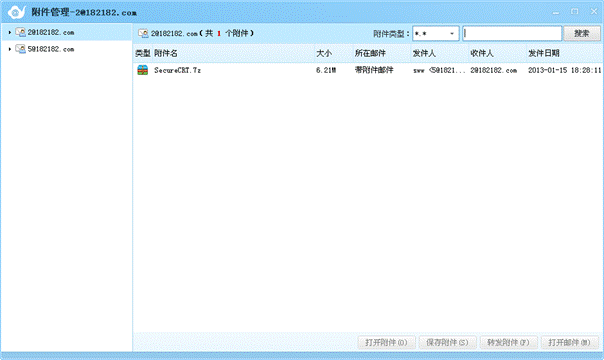Click mailbox icon for 20182182.com in tree
The height and width of the screenshot is (360, 604).
coord(20,32)
